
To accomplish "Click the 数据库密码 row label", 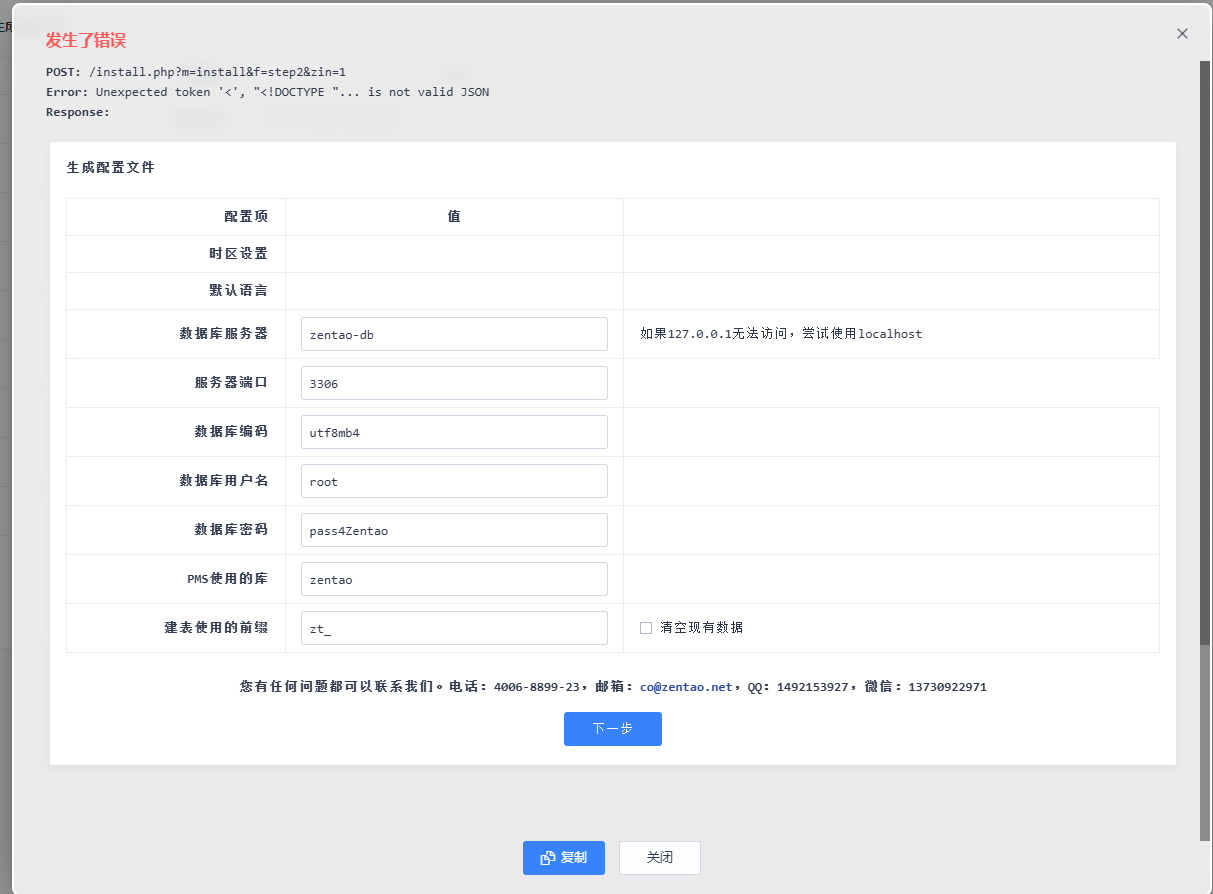I will click(x=232, y=530).
